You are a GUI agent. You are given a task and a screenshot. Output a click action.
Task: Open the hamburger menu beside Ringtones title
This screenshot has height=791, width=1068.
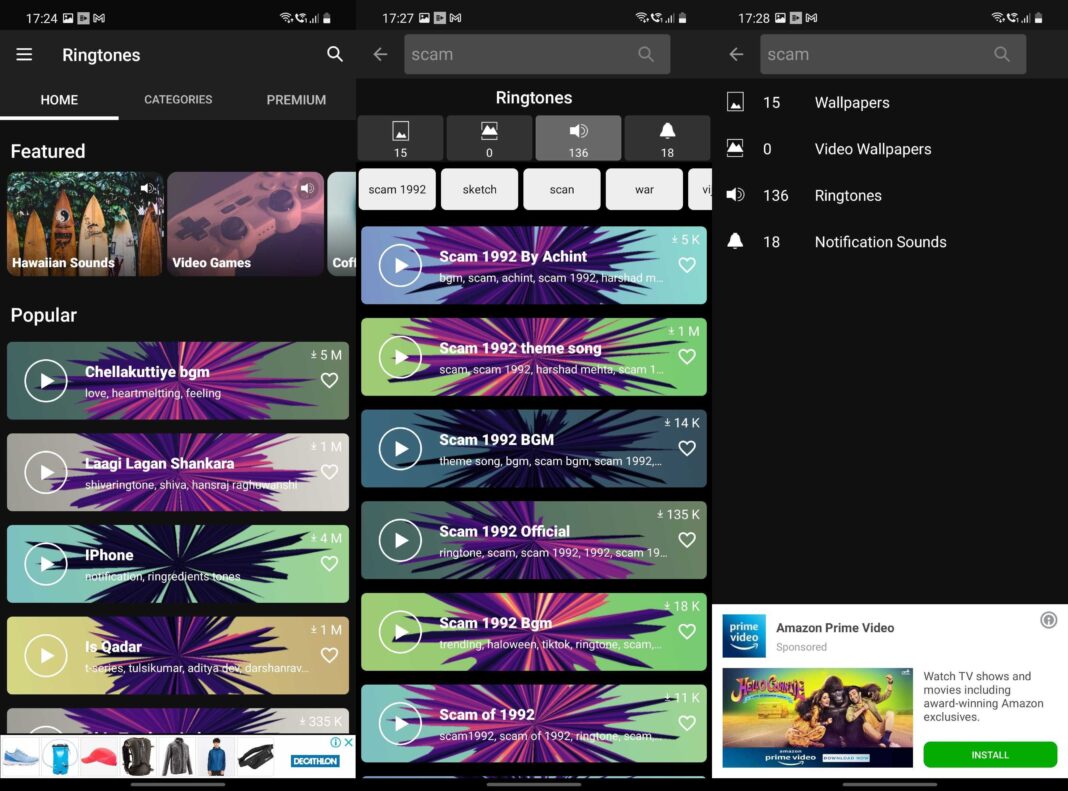tap(24, 55)
